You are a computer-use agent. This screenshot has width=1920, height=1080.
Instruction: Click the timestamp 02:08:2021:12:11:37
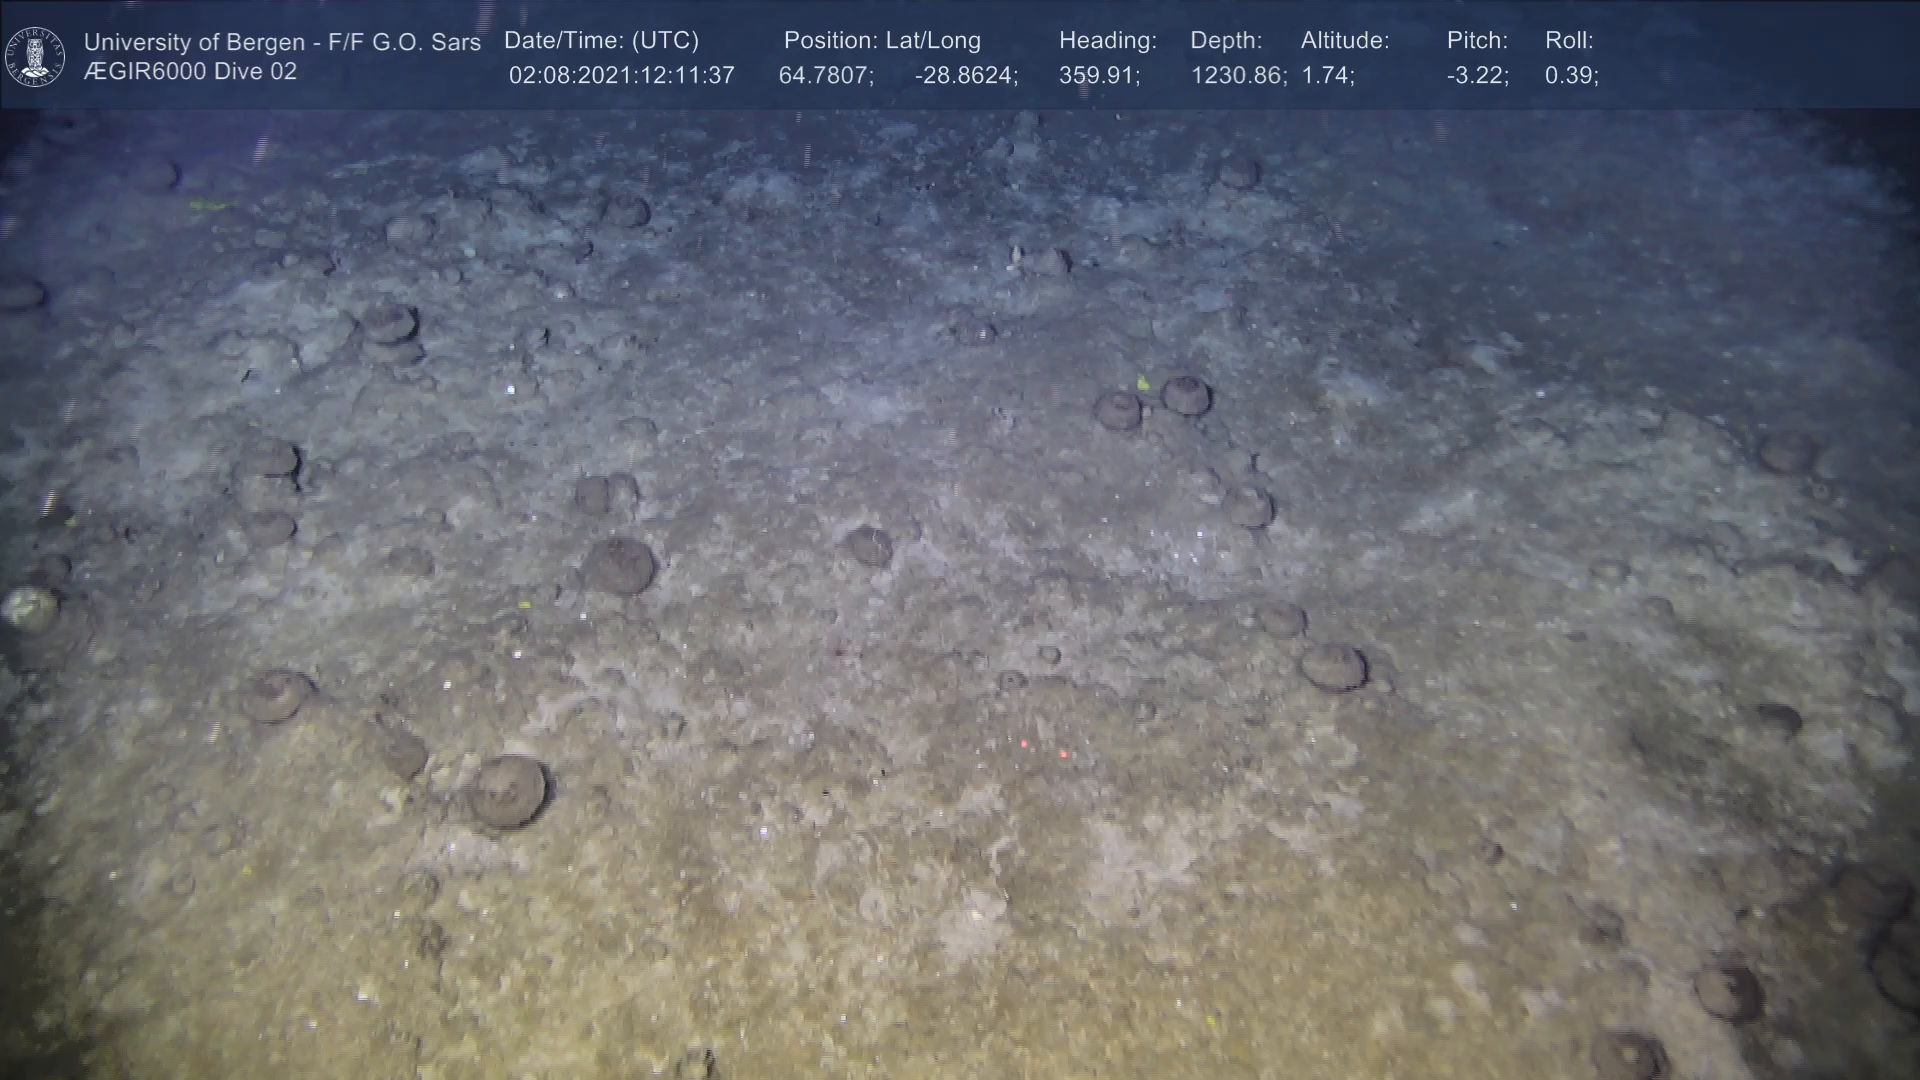coord(621,76)
